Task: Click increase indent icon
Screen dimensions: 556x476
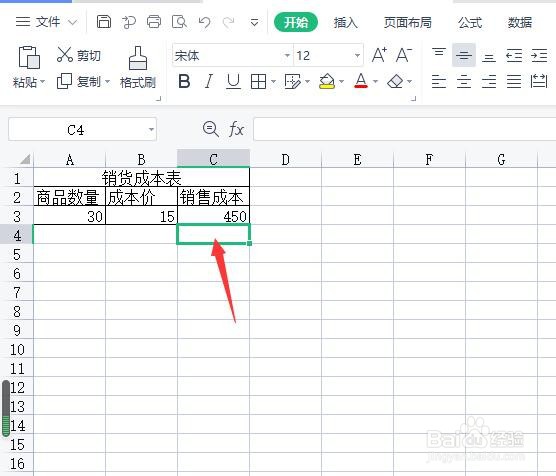Action: coord(539,56)
